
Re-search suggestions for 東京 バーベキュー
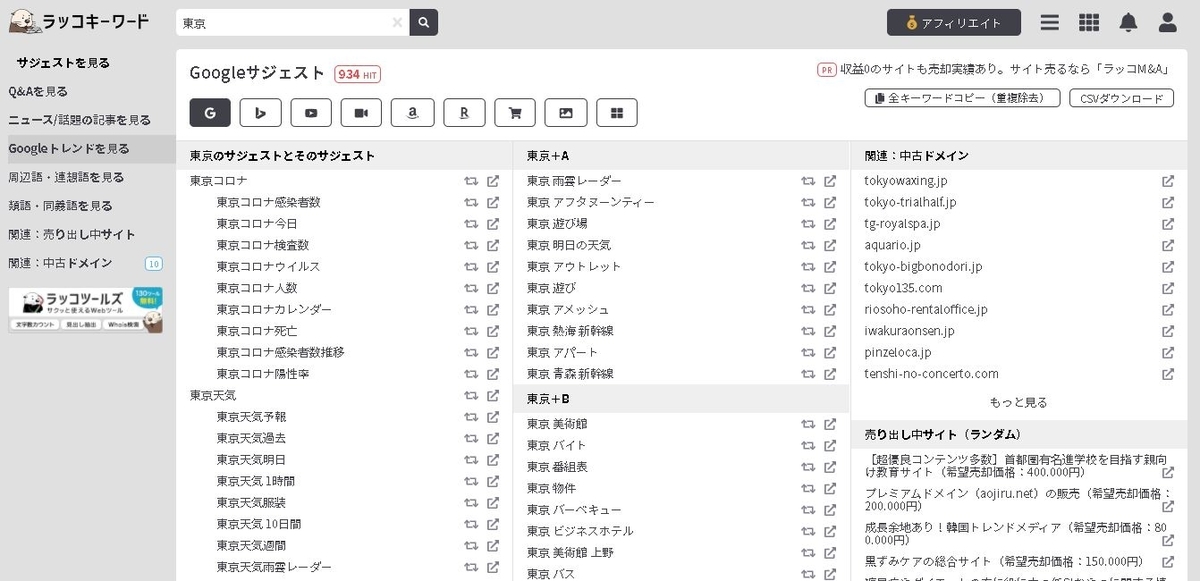[x=808, y=510]
